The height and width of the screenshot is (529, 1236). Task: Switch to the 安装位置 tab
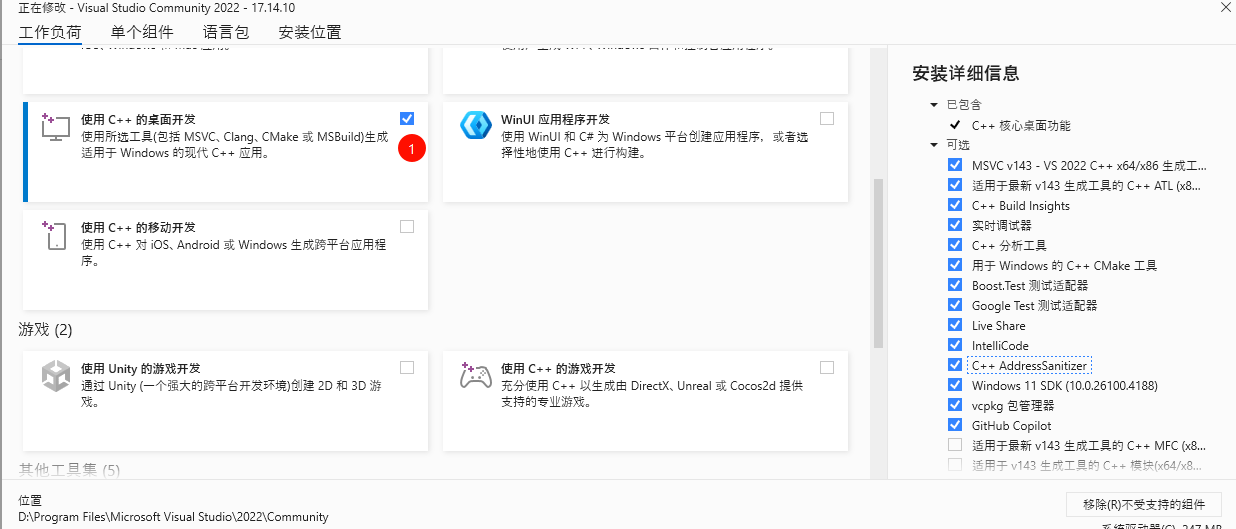(310, 32)
